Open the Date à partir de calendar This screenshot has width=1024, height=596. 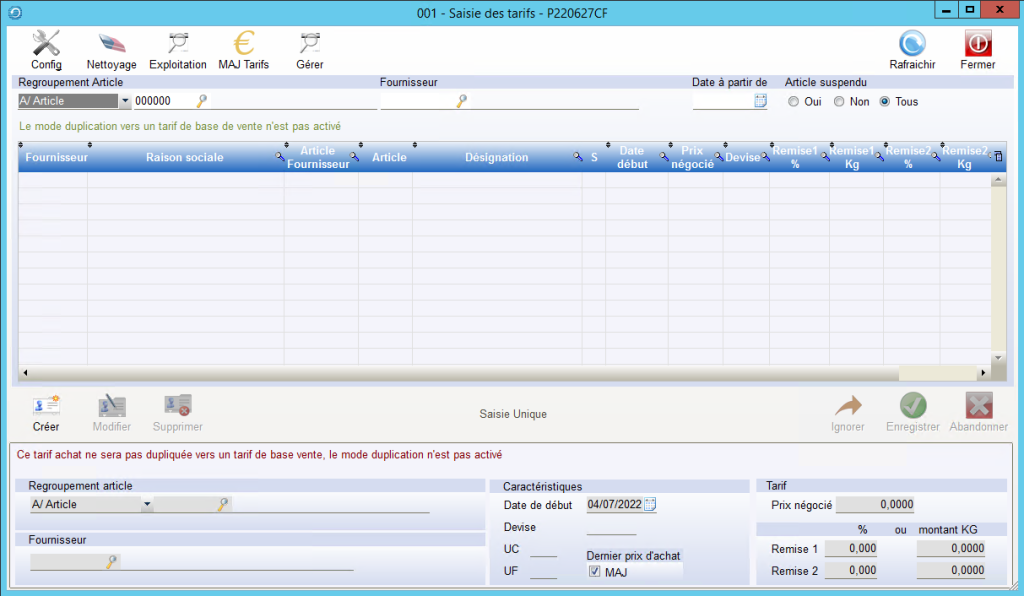pos(760,101)
